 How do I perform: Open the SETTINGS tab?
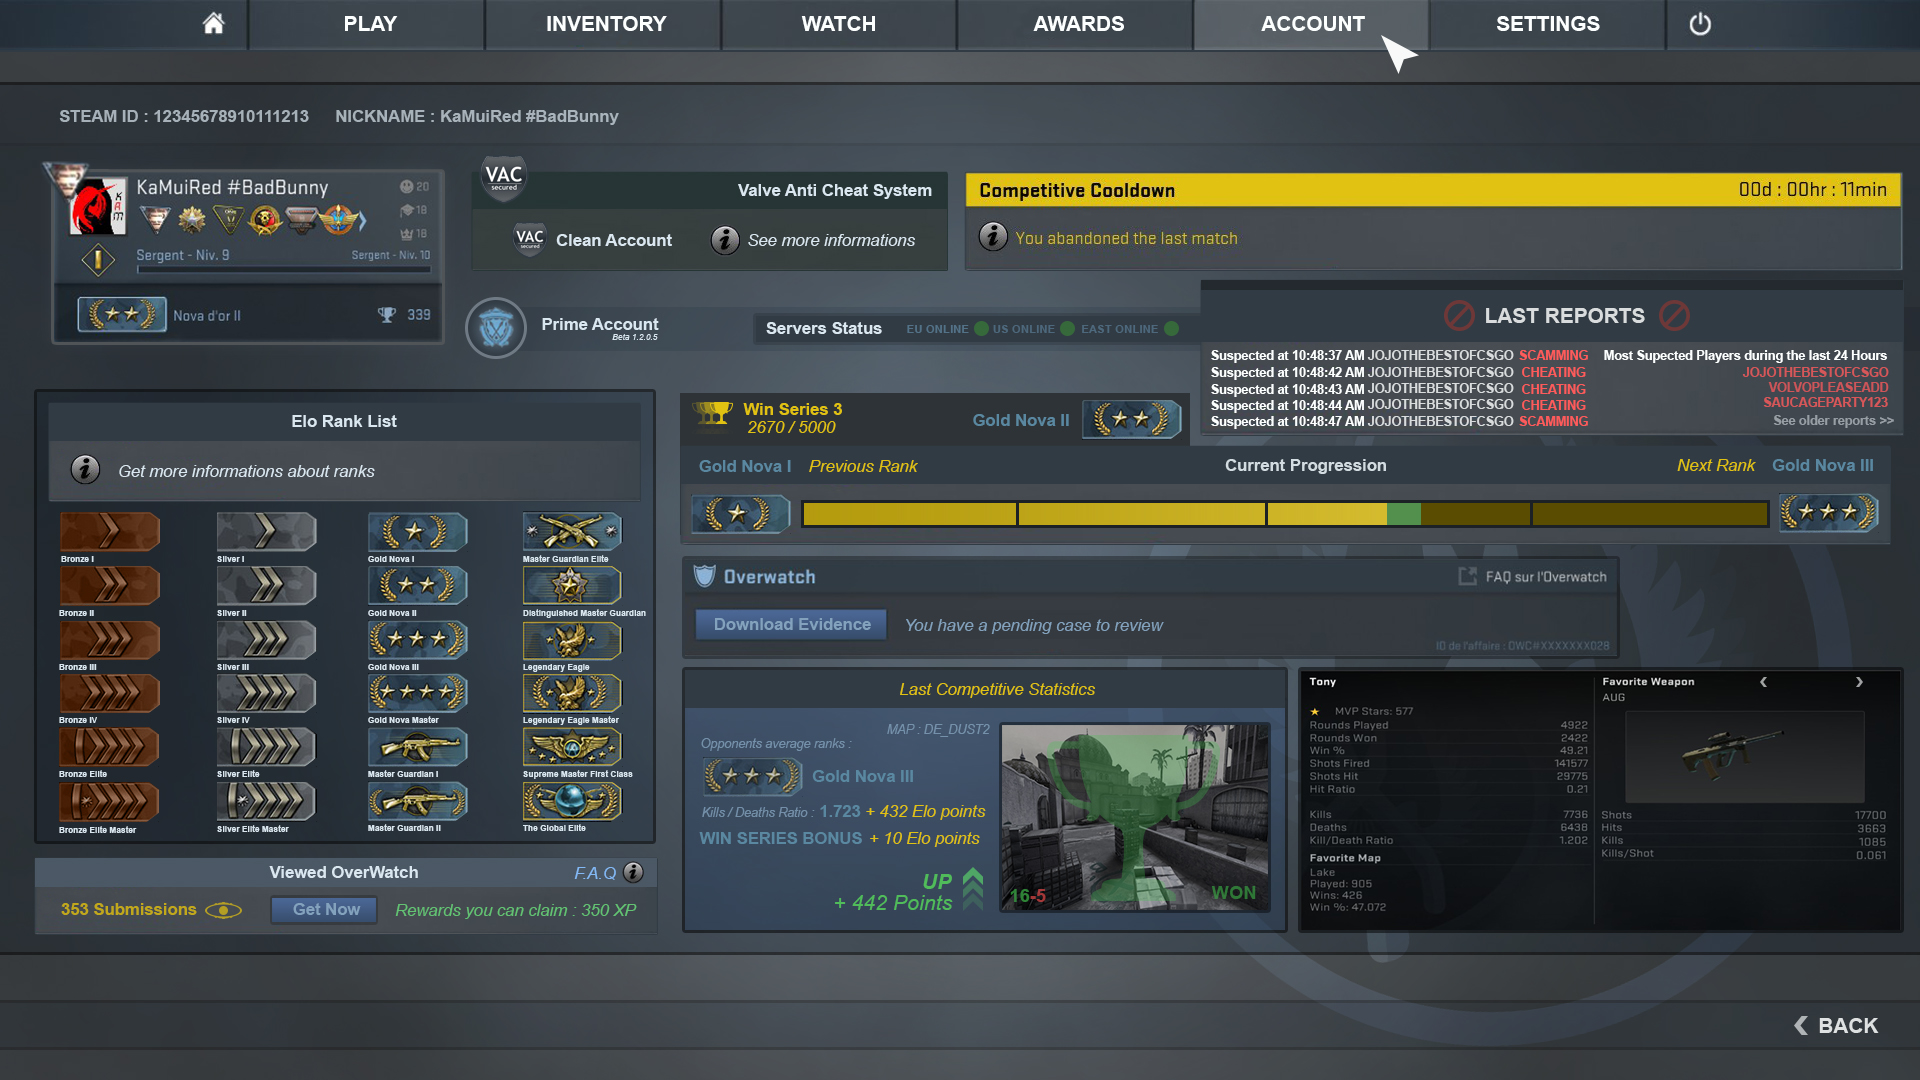(1547, 24)
